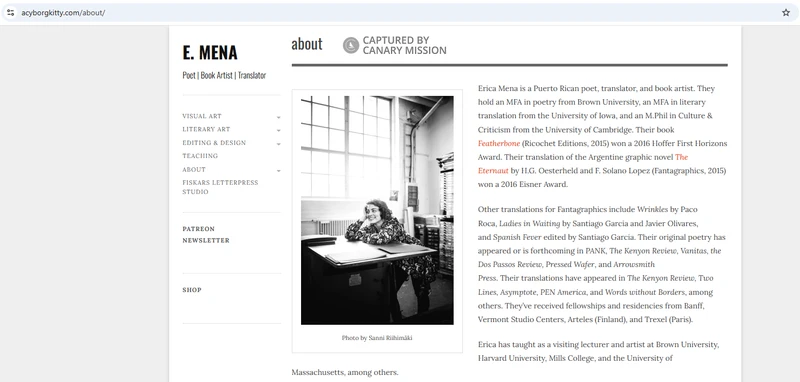Bookmark page with the star icon
Screen dimensions: 800x382
point(786,13)
